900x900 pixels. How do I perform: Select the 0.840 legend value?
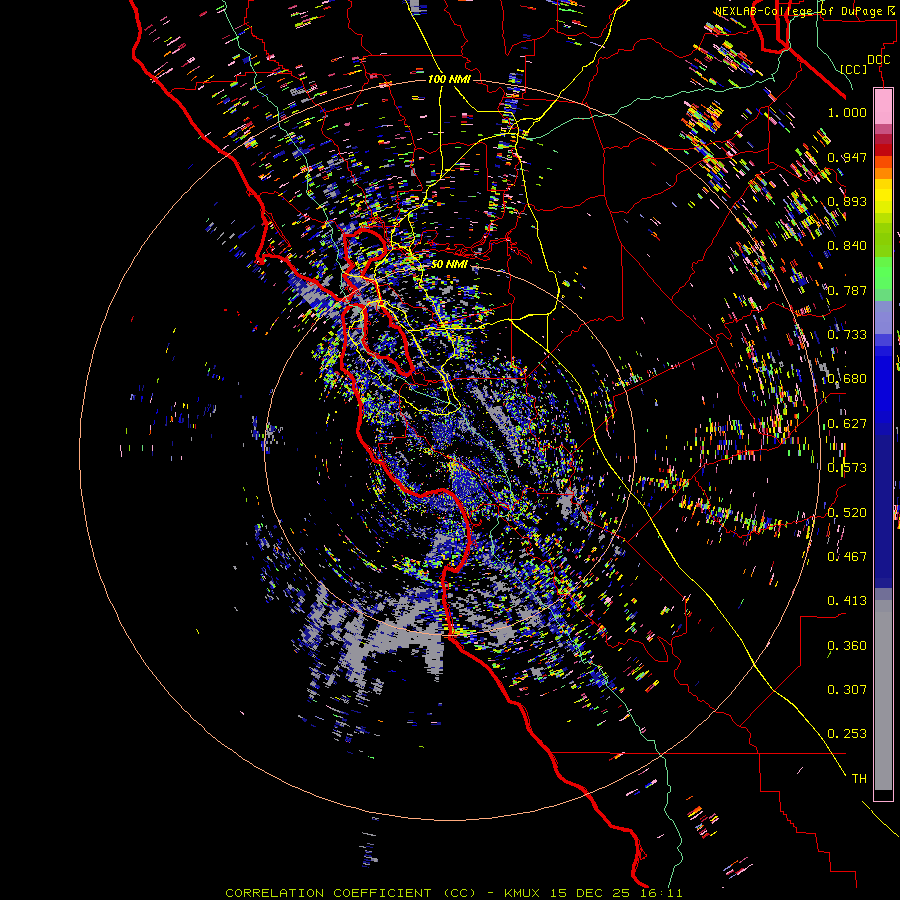tap(847, 246)
